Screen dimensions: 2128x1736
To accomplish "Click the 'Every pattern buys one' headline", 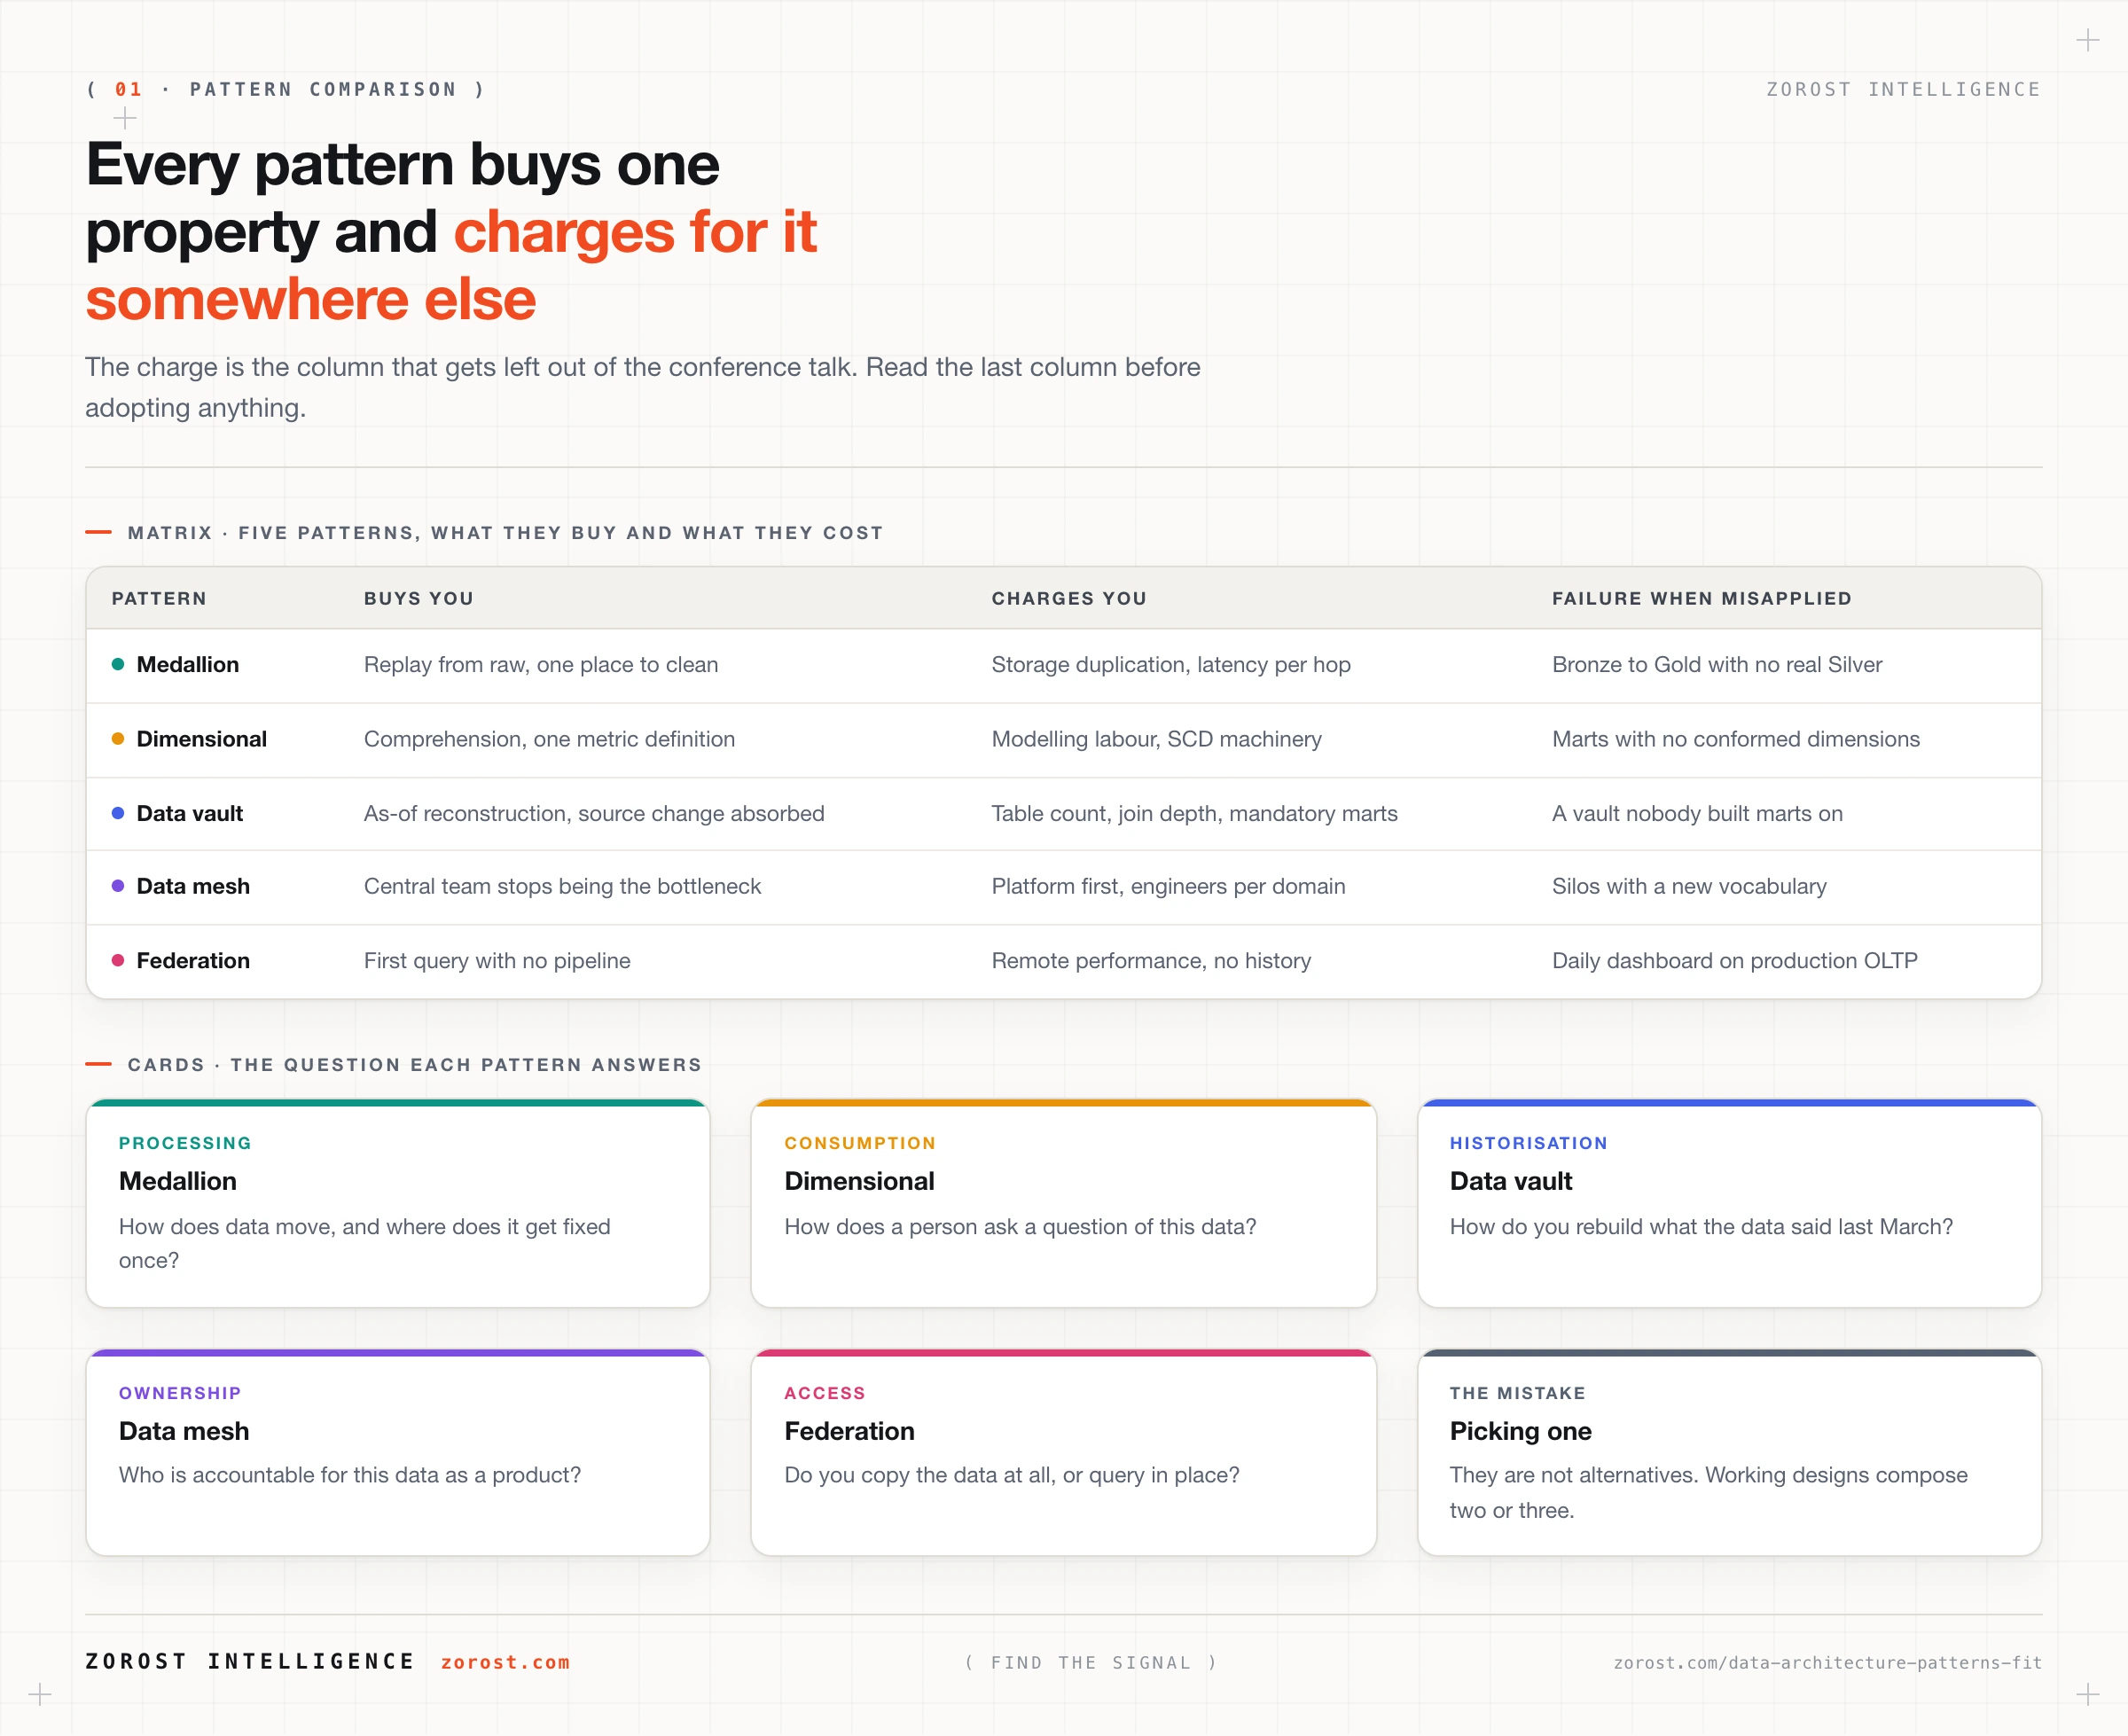I will coord(402,164).
